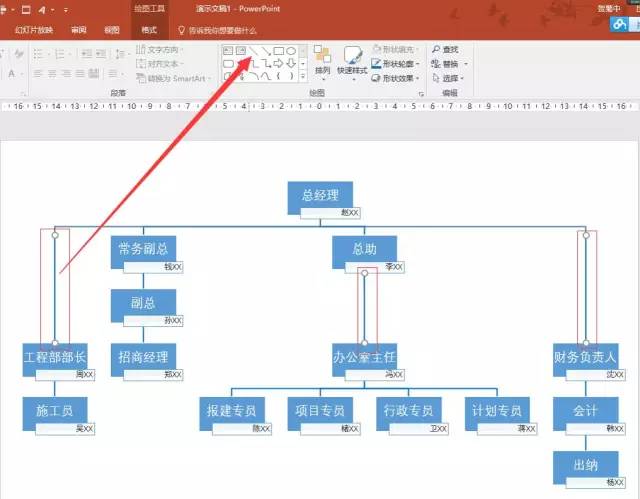Screen dimensions: 640x499
Task: Select the 办公室主任 box
Action: pyautogui.click(x=364, y=359)
